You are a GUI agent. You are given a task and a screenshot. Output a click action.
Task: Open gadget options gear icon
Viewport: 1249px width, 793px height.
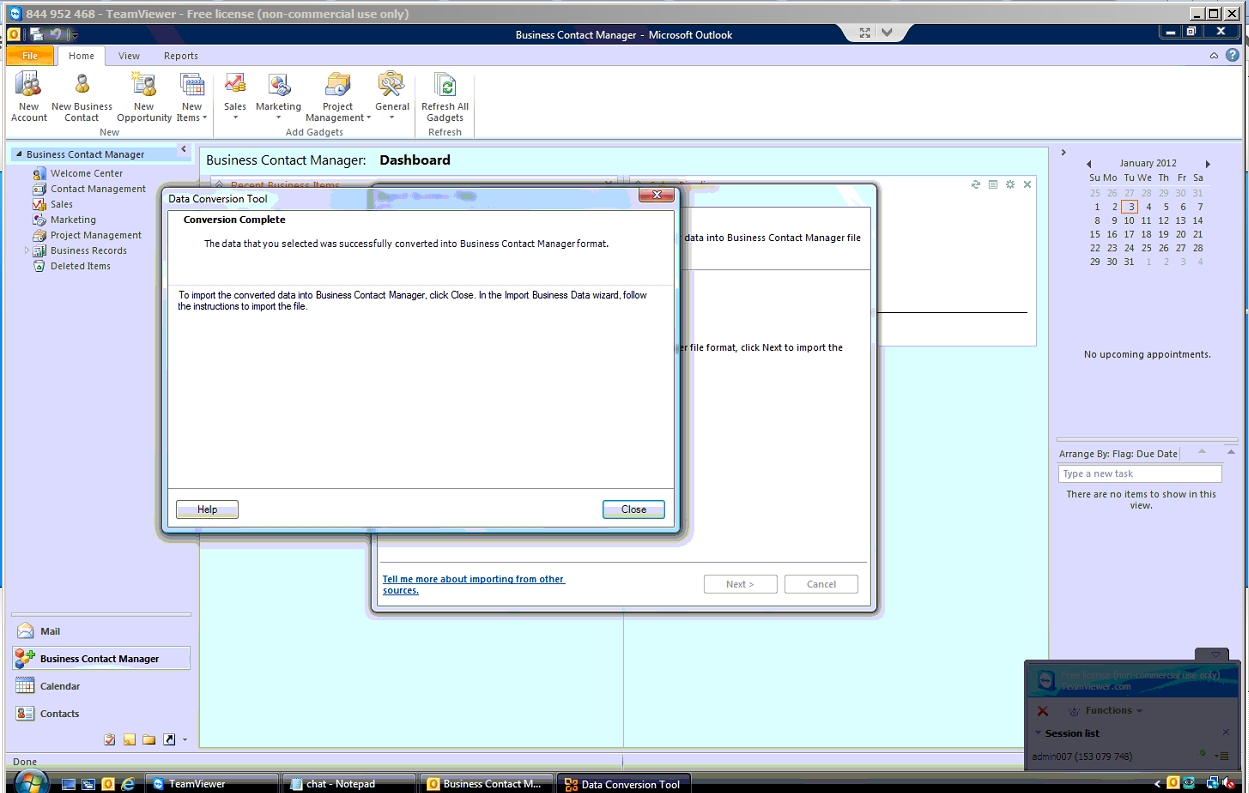(x=1010, y=185)
